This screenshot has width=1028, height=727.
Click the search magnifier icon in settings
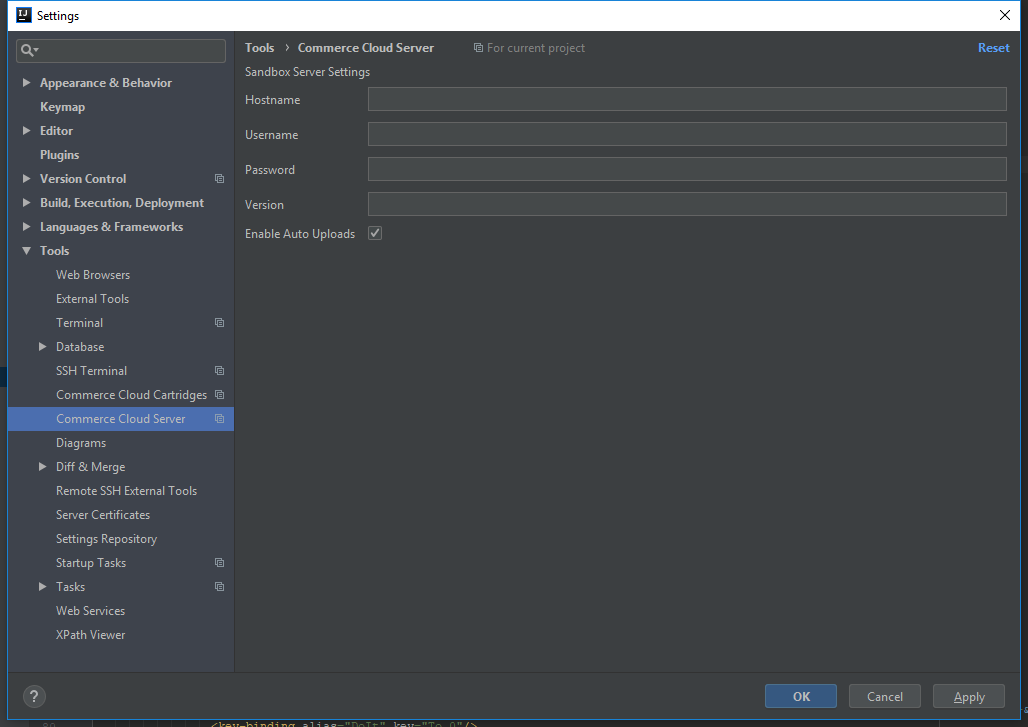[28, 50]
